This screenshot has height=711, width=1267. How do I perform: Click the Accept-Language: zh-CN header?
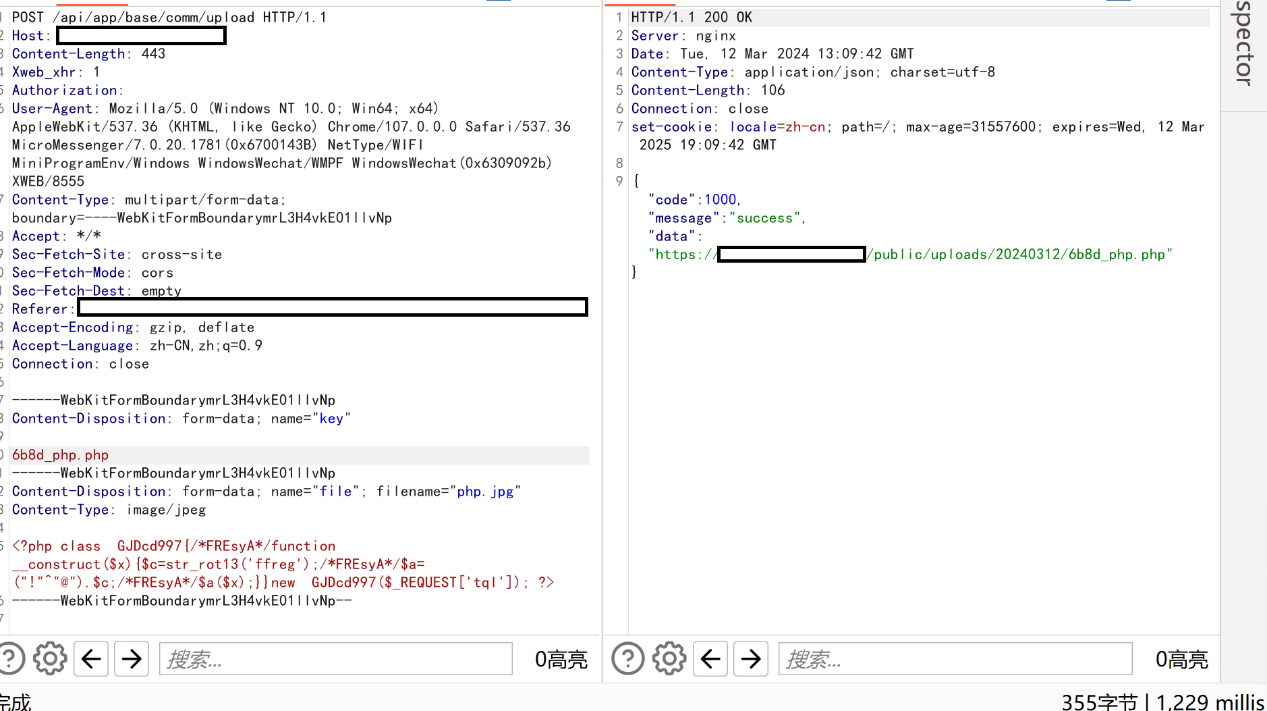137,345
